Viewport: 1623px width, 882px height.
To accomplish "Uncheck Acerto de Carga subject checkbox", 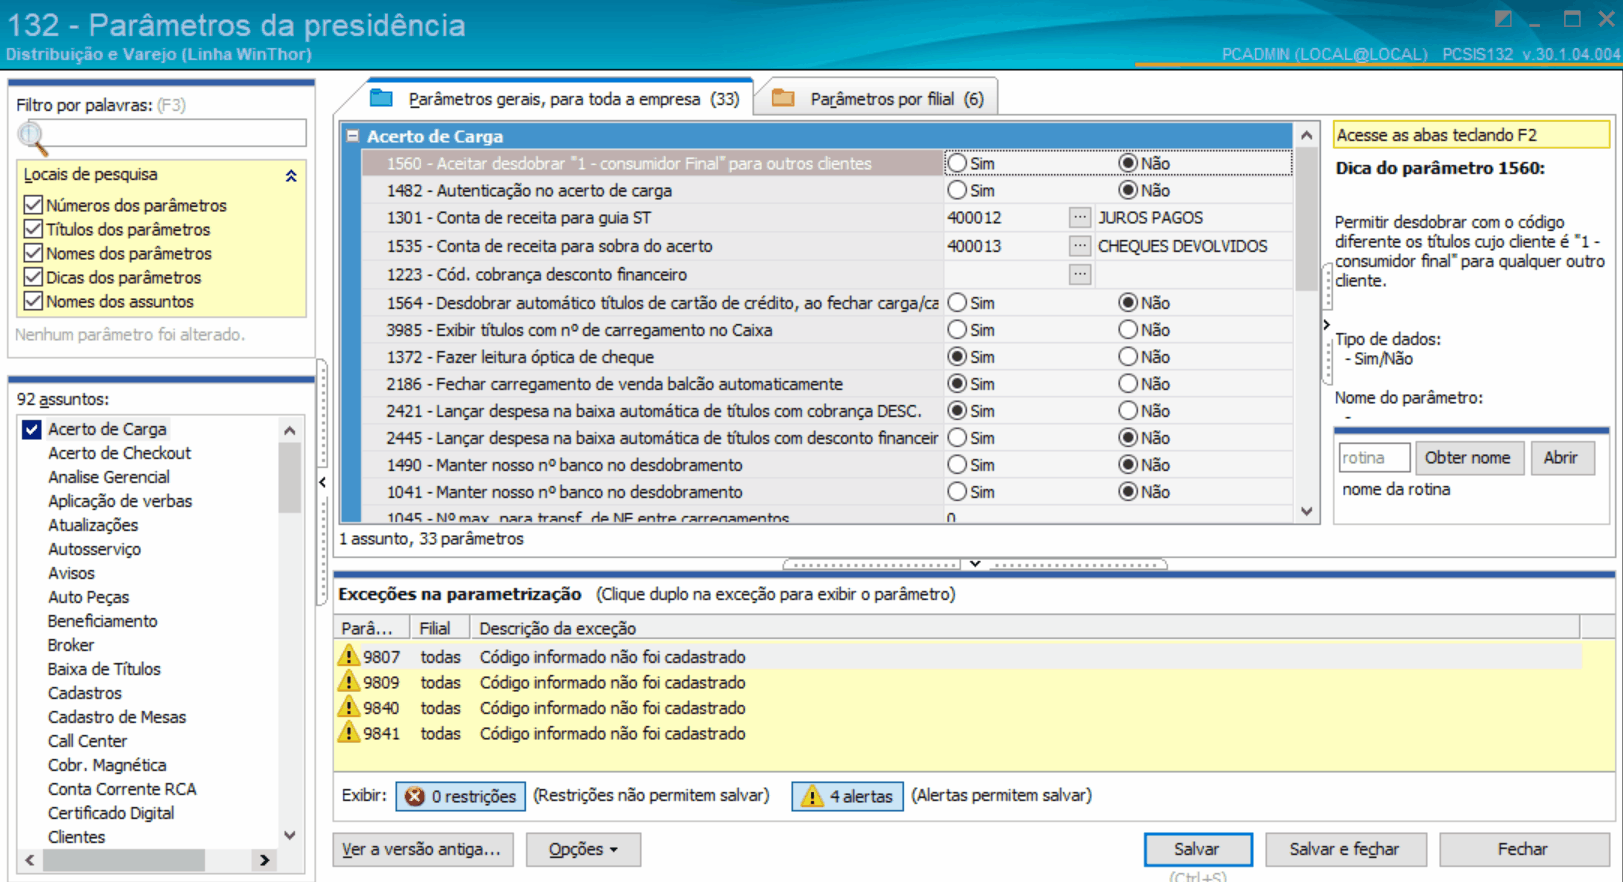I will click(x=32, y=429).
